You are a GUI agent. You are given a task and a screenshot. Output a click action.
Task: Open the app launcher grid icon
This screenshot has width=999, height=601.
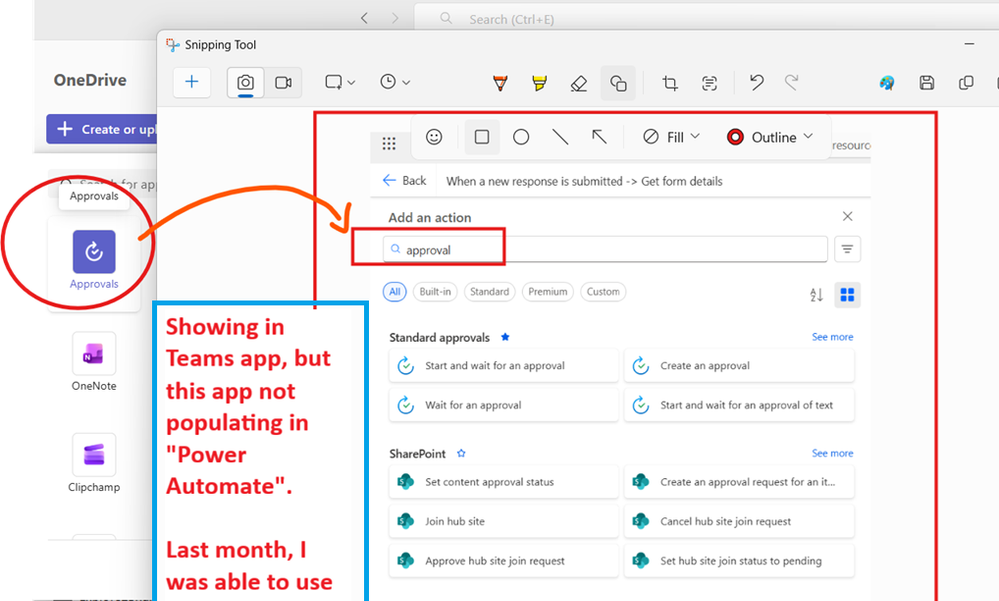pyautogui.click(x=389, y=143)
